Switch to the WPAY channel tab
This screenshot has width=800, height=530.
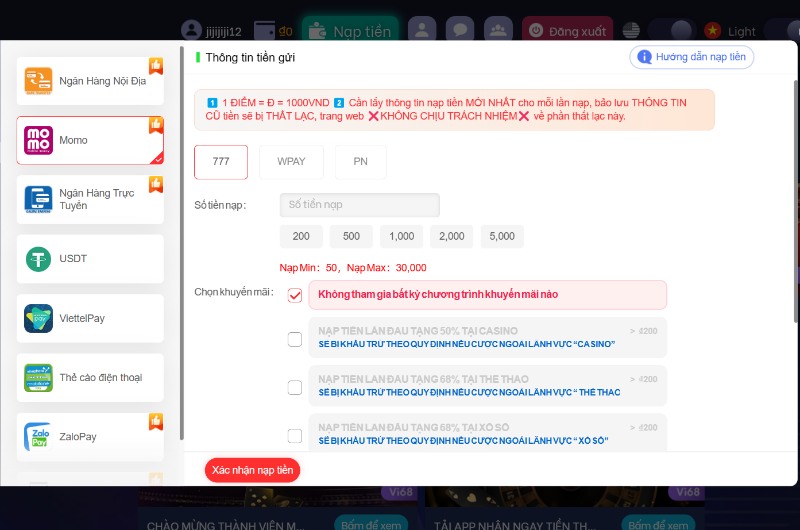click(292, 161)
